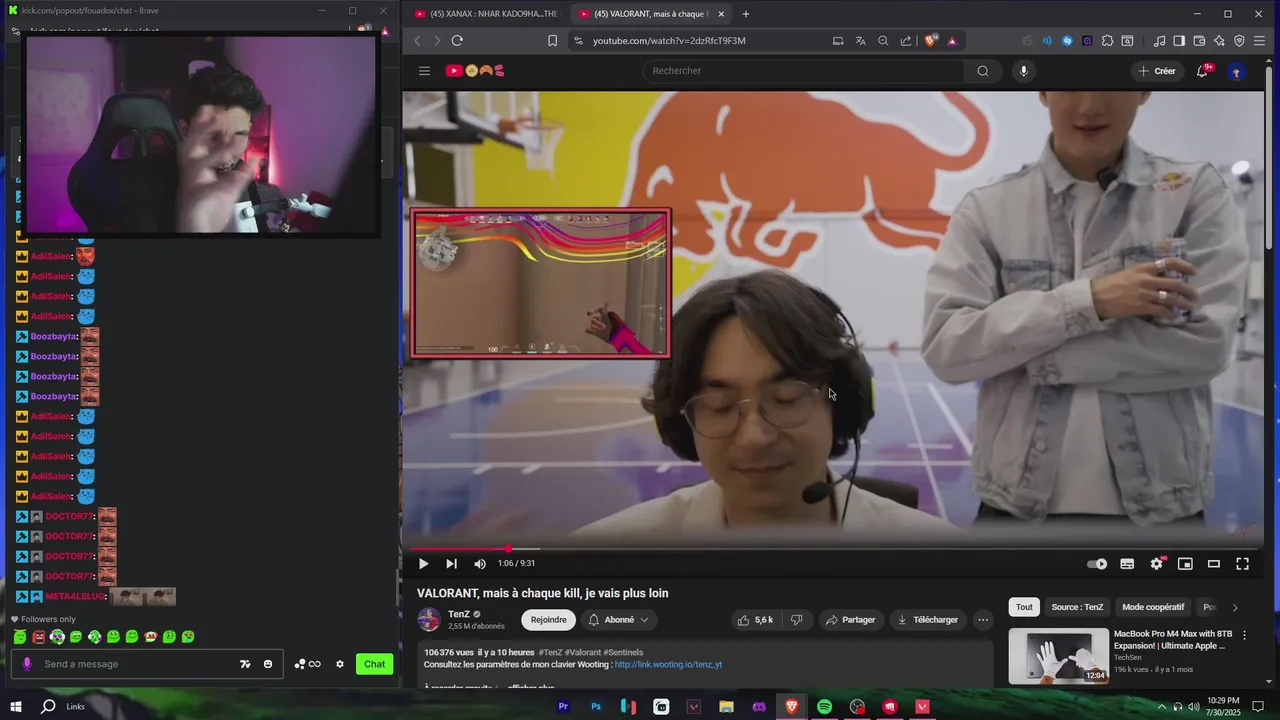
Task: Open the browser extensions puzzle icon
Action: point(1107,41)
